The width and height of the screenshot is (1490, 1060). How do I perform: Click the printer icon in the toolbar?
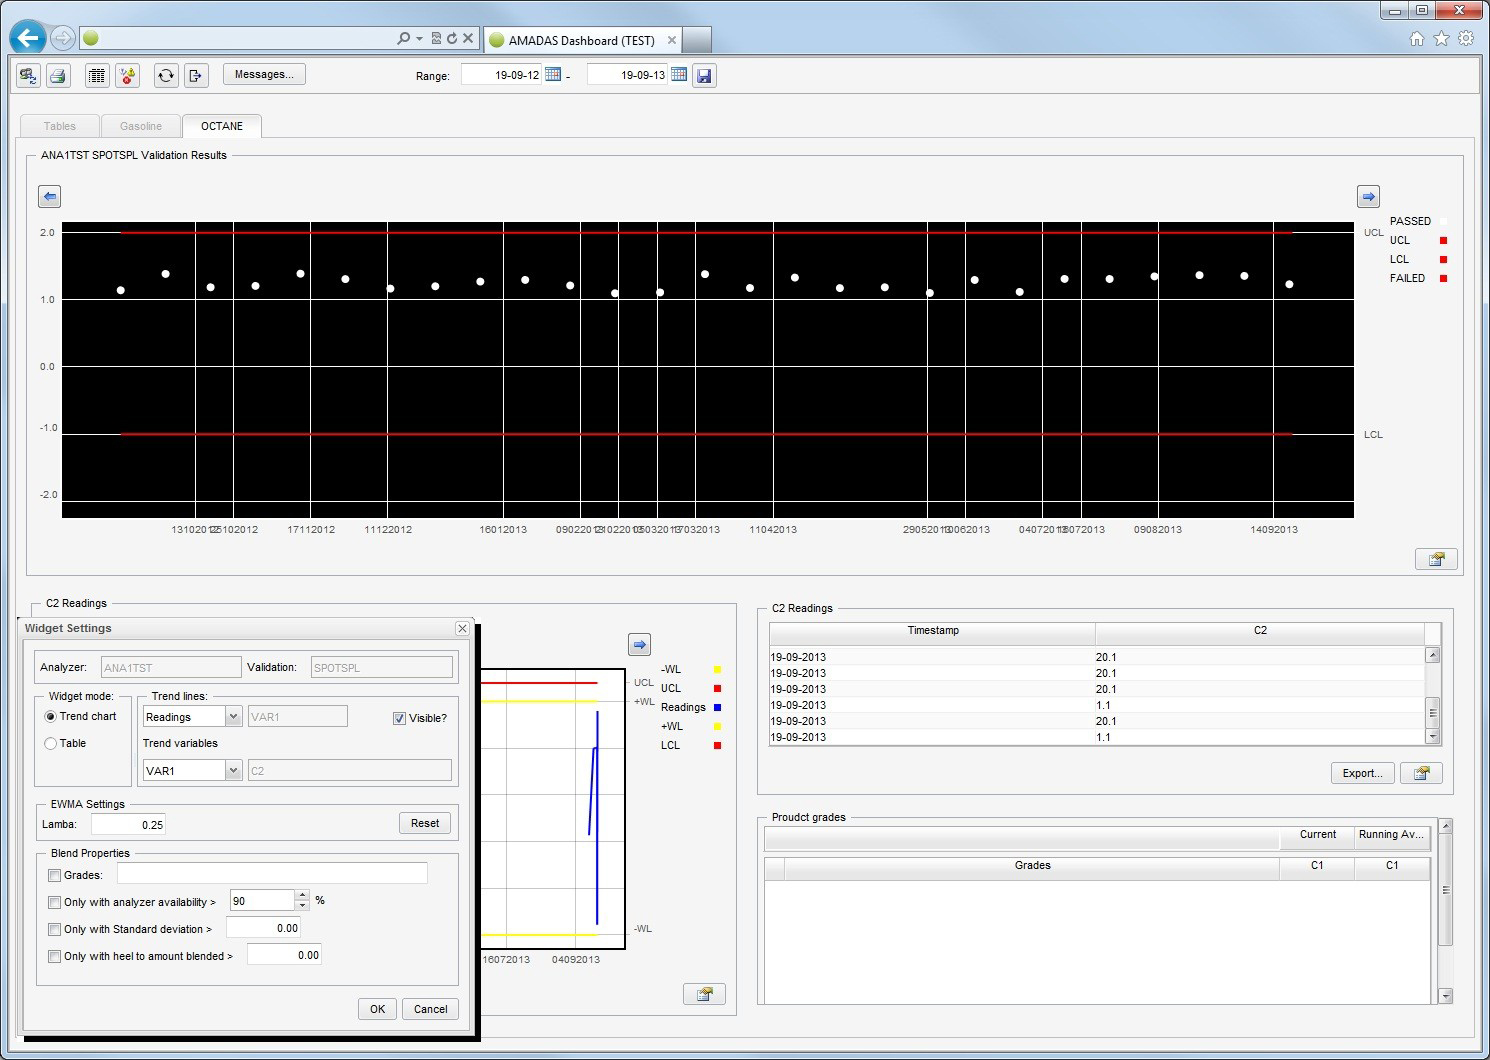[58, 75]
